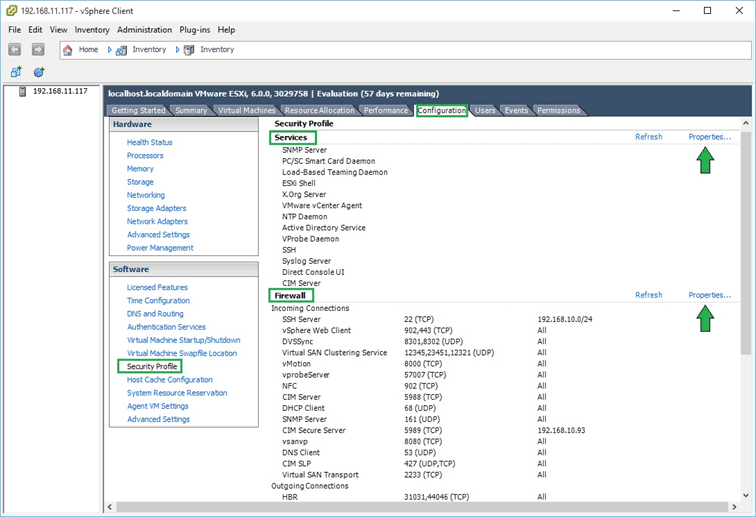
Task: Select the 192.168.11.117 host tree item
Action: pyautogui.click(x=60, y=91)
